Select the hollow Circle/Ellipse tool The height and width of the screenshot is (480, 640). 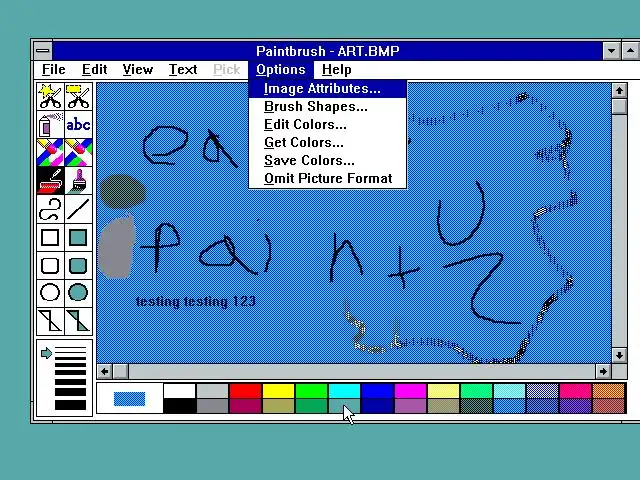click(x=50, y=293)
